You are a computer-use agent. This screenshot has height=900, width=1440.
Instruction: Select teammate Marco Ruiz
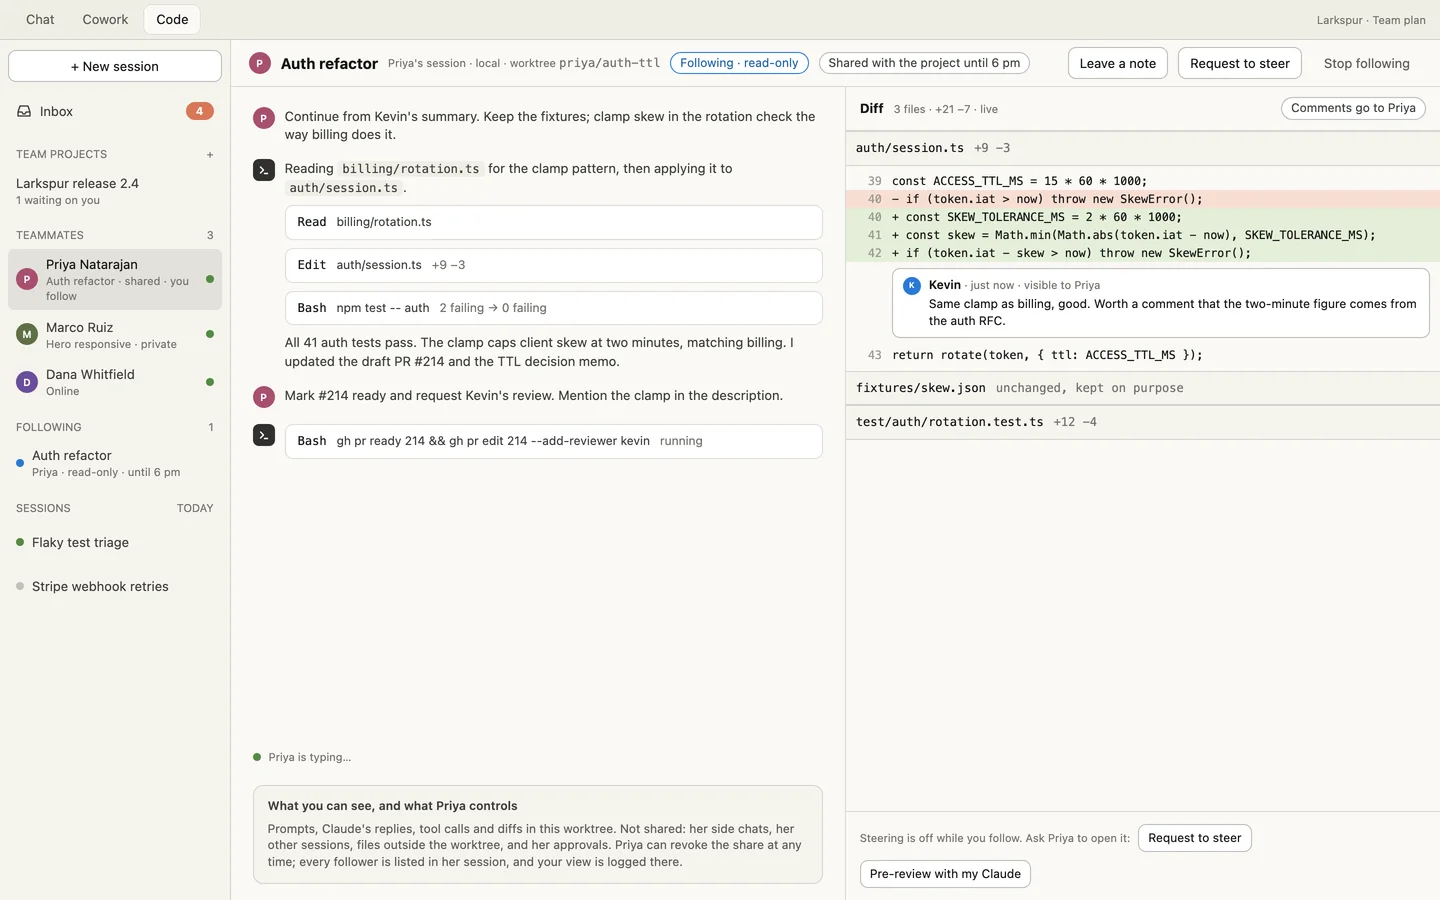point(115,334)
